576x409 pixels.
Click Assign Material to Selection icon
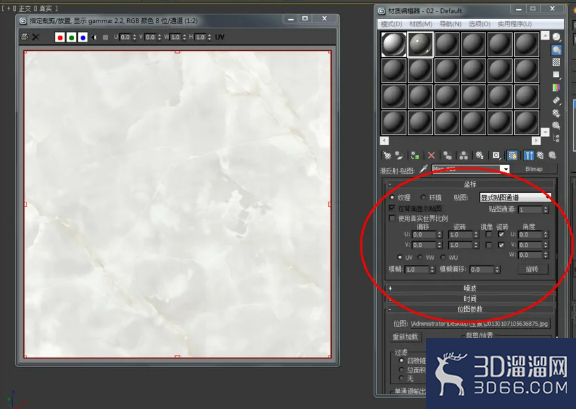(415, 155)
